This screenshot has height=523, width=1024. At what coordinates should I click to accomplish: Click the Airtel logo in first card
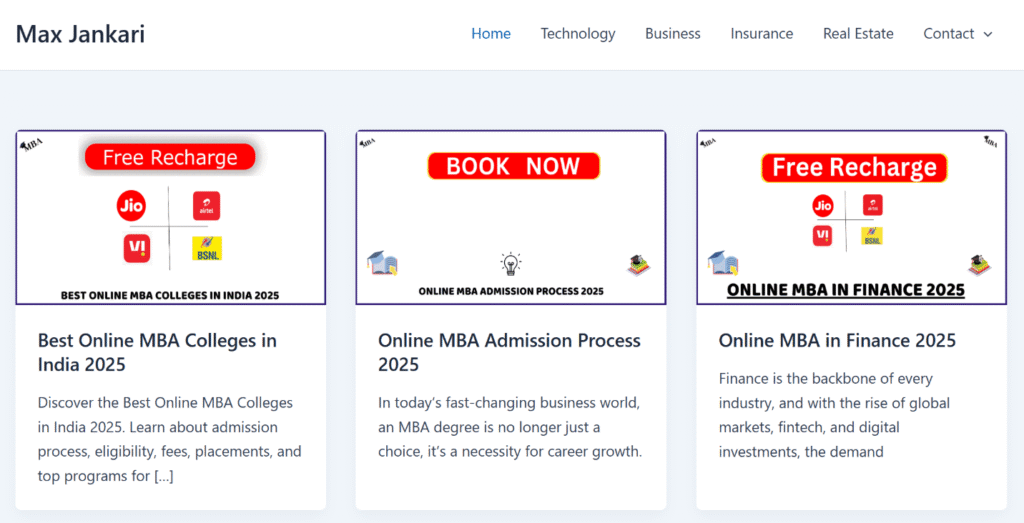point(206,206)
